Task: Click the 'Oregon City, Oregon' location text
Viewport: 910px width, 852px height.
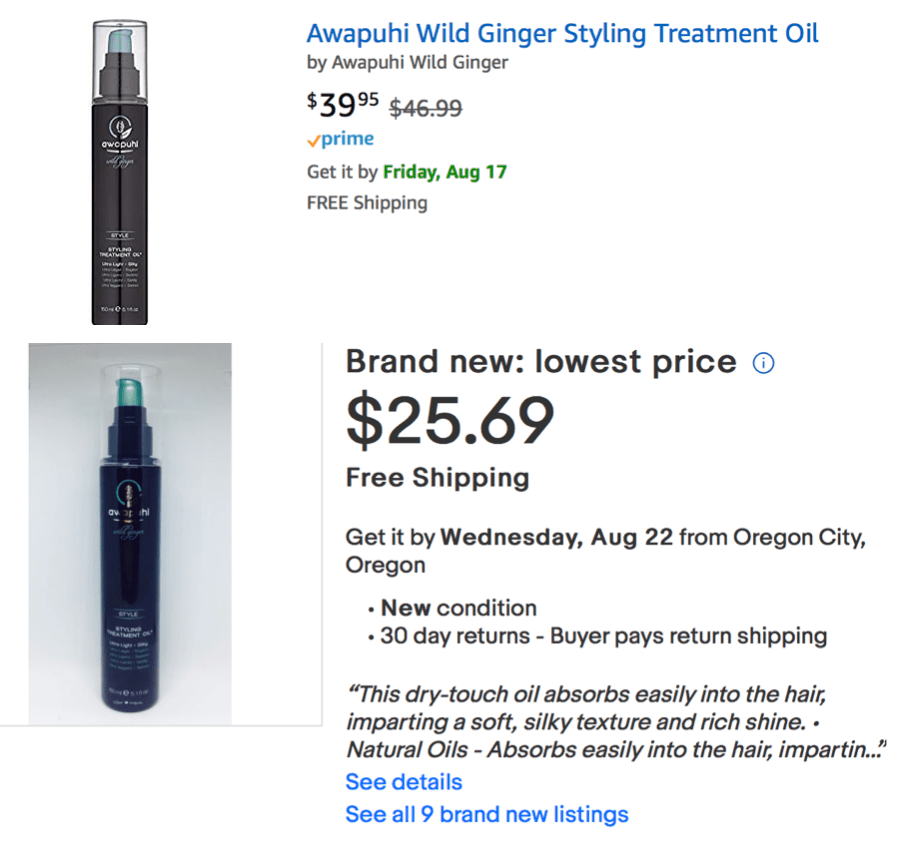Action: click(x=798, y=537)
